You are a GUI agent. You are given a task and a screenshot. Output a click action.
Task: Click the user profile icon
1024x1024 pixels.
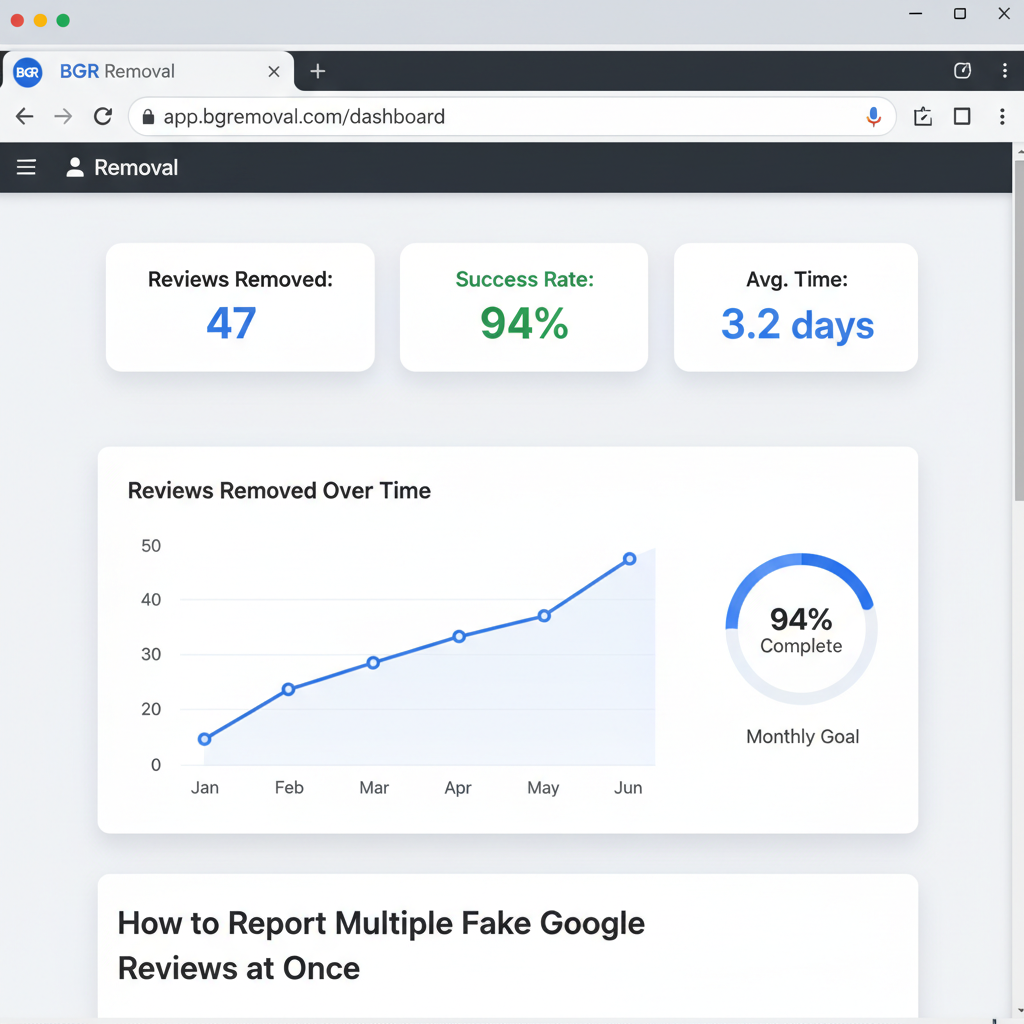click(x=75, y=167)
